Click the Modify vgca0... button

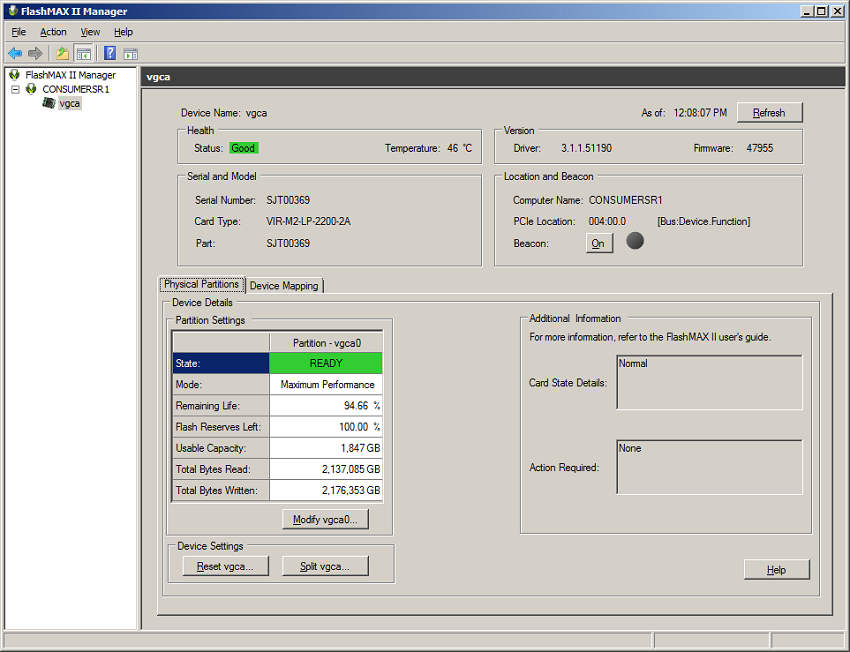[325, 520]
